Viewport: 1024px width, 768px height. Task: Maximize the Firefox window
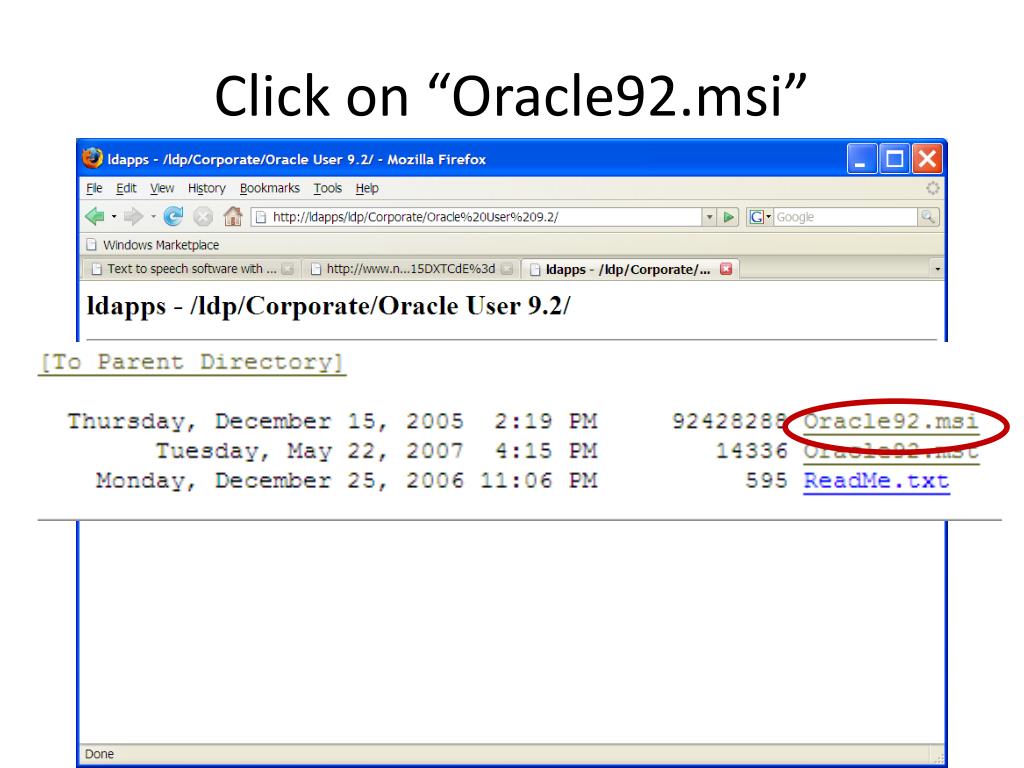(894, 159)
